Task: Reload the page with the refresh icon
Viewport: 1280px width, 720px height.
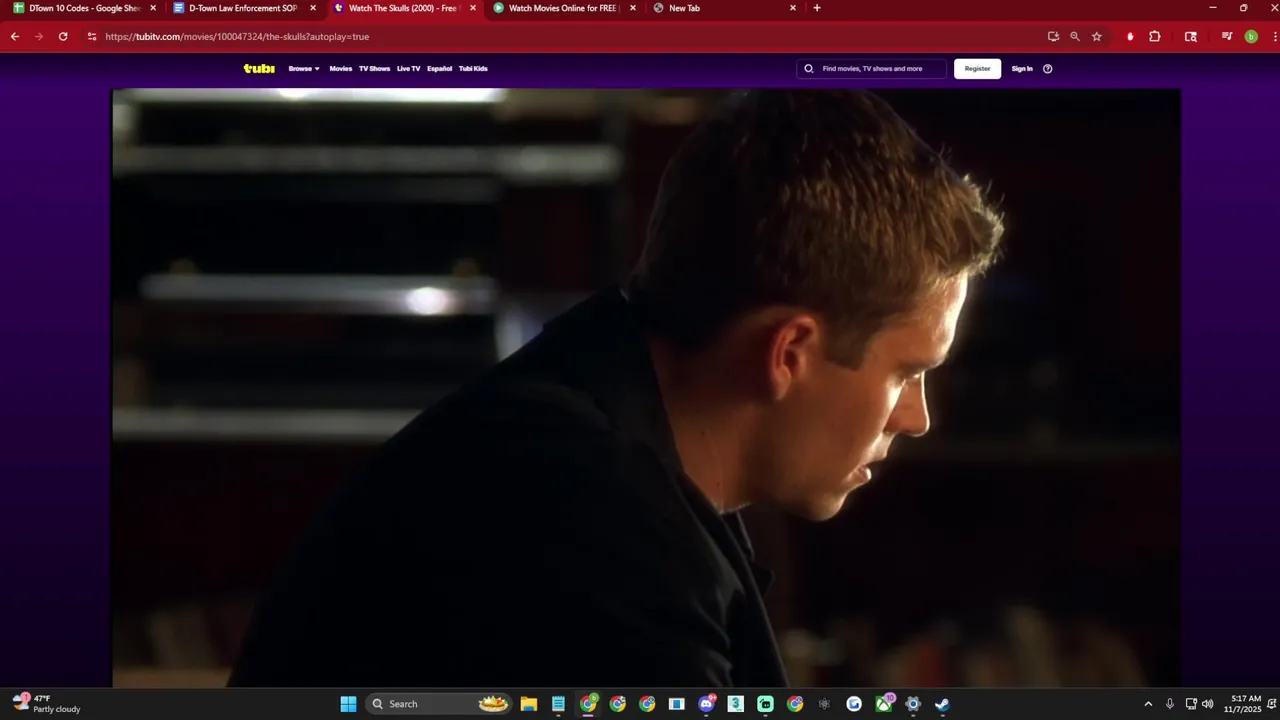Action: pos(63,36)
